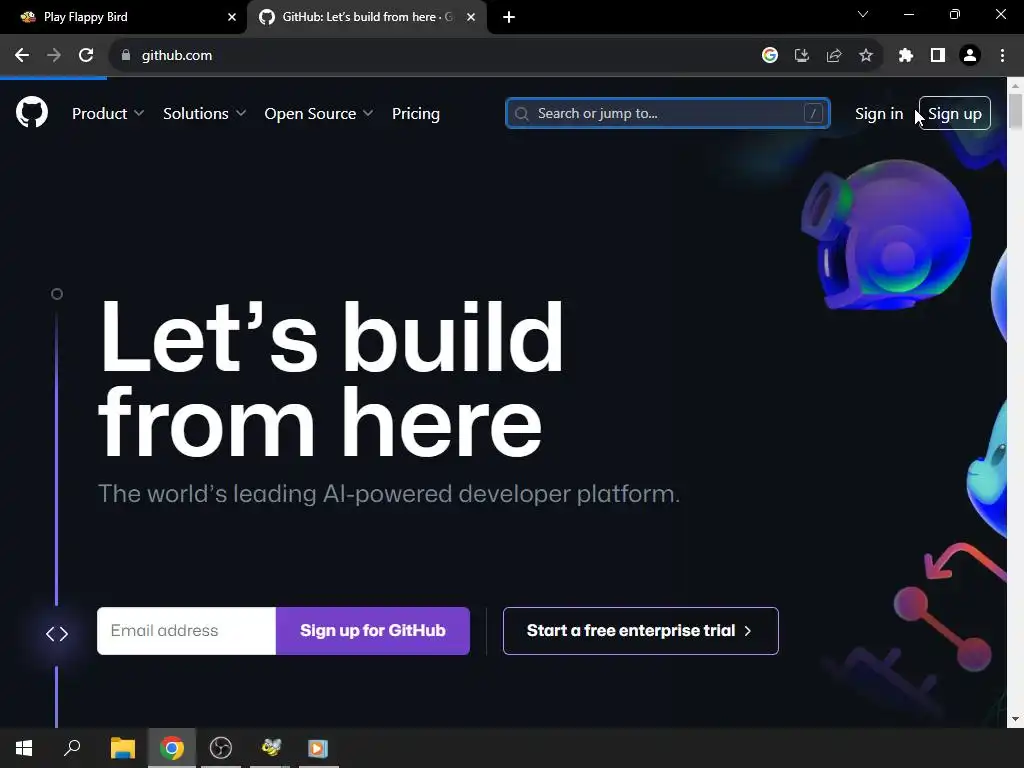The image size is (1024, 768).
Task: Open the Pricing page
Action: pos(416,114)
